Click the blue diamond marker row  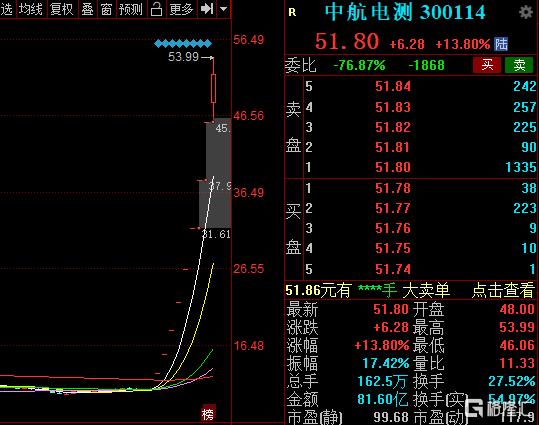point(183,44)
